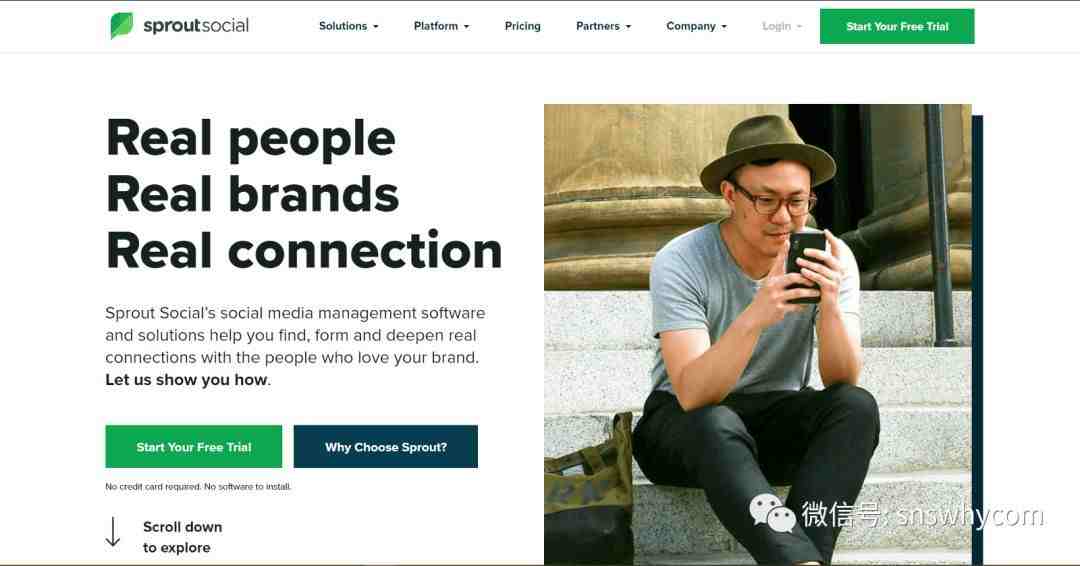Click the Scroll down to explore label
The image size is (1080, 566).
(183, 537)
